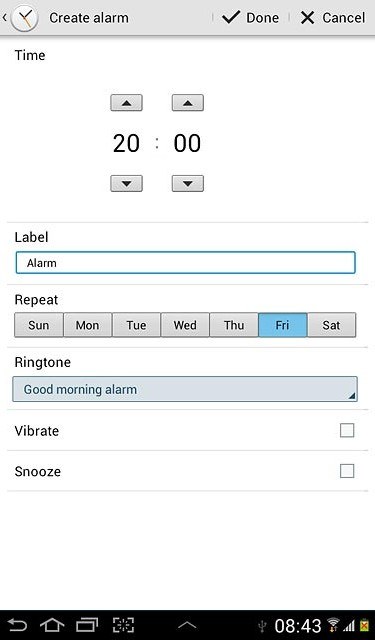The image size is (375, 640).
Task: Focus the Alarm label text field
Action: [x=185, y=262]
